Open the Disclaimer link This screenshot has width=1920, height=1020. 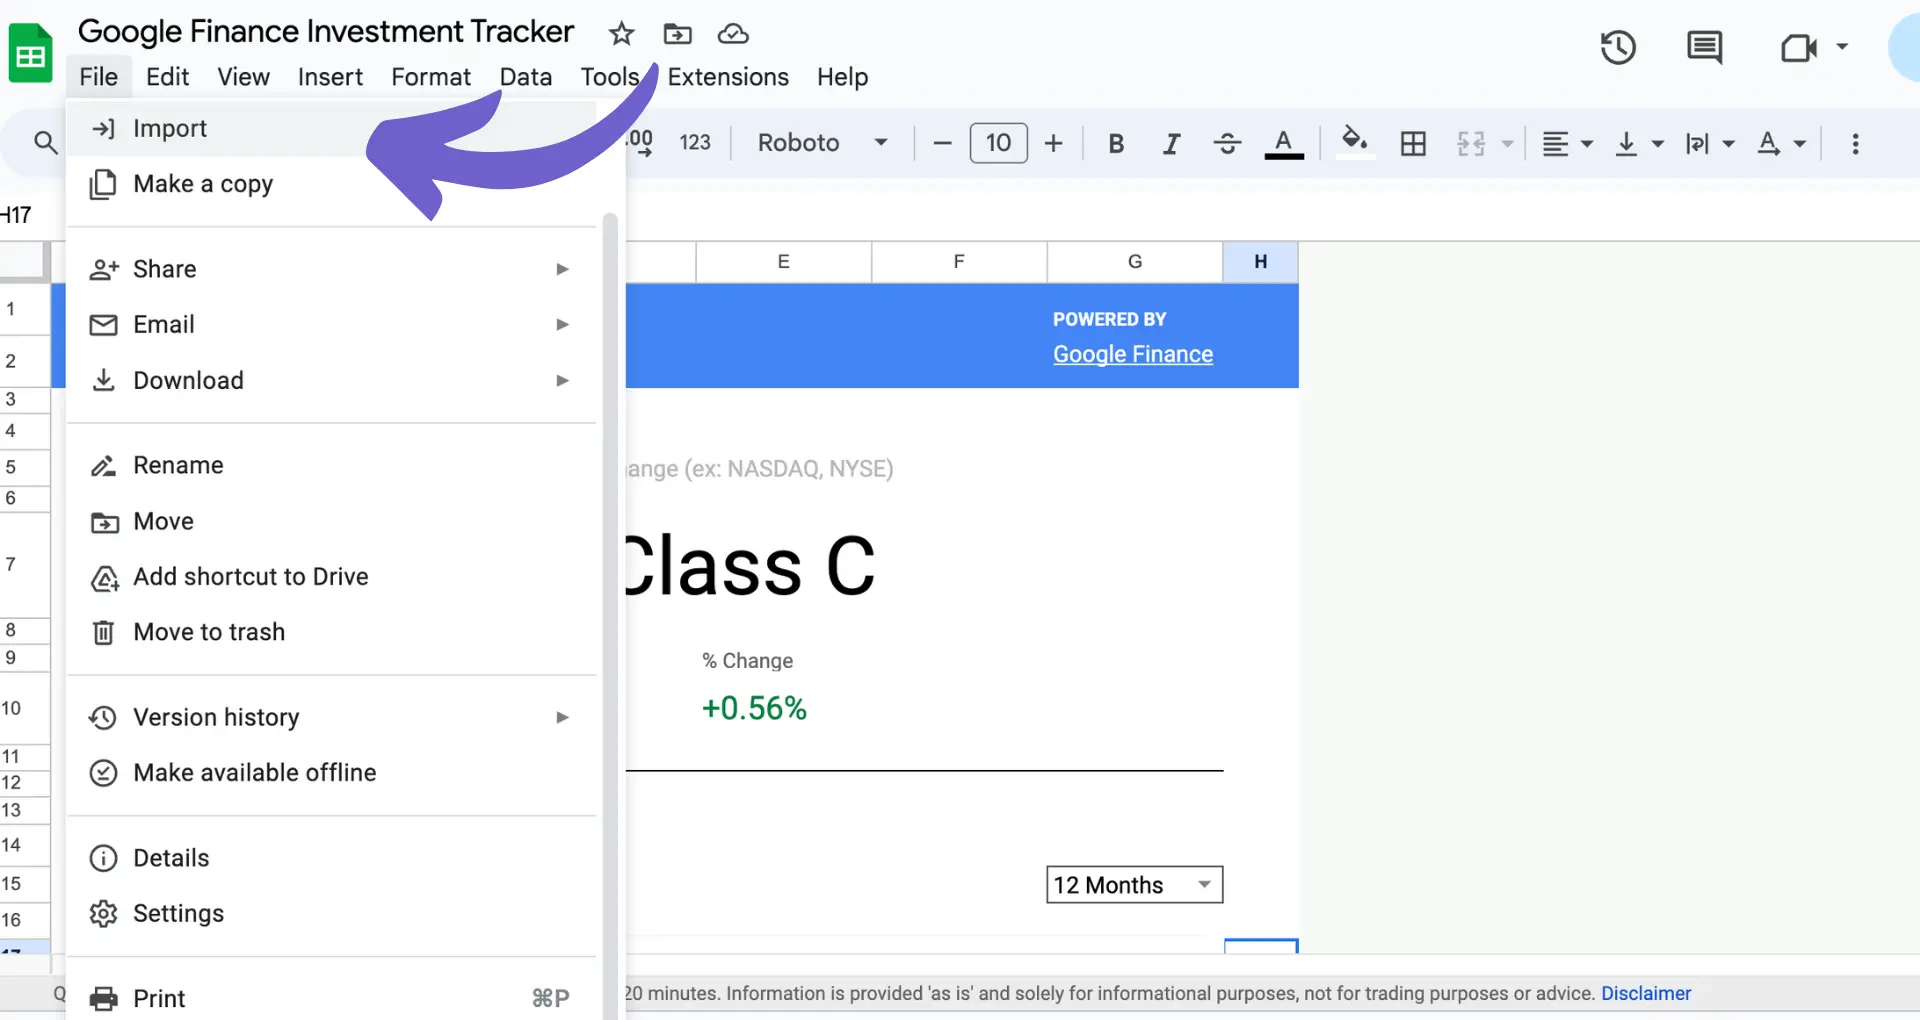(1646, 994)
